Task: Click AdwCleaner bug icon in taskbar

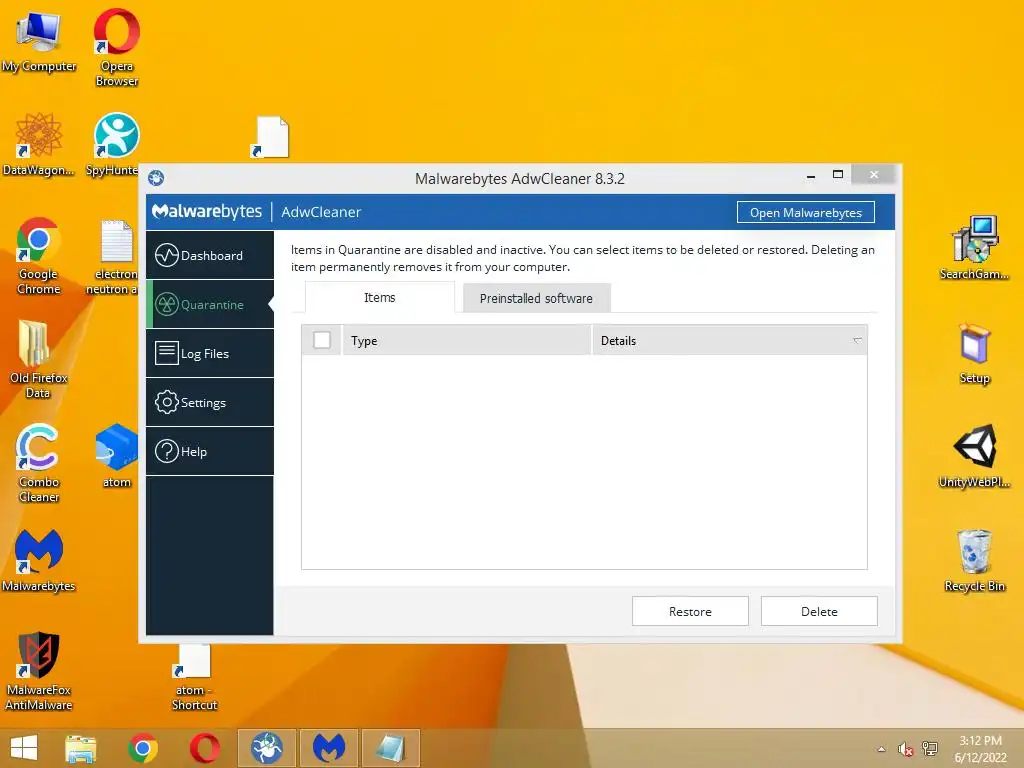Action: pyautogui.click(x=266, y=748)
